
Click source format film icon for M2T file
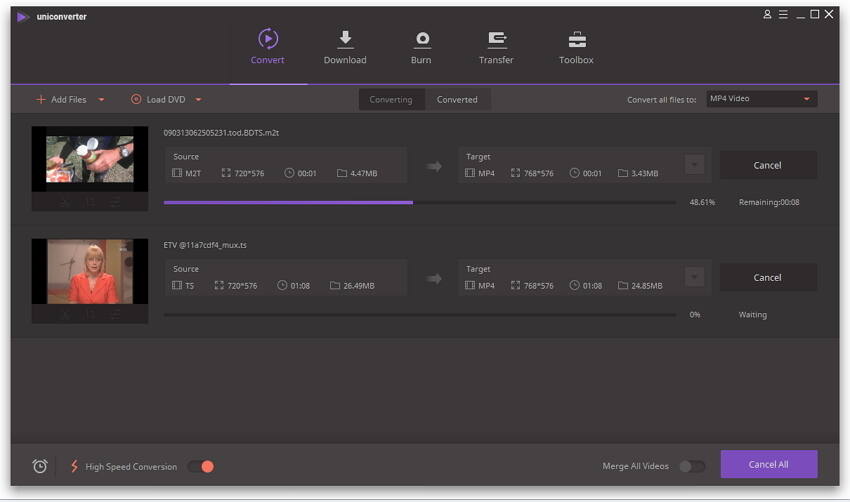[x=177, y=173]
